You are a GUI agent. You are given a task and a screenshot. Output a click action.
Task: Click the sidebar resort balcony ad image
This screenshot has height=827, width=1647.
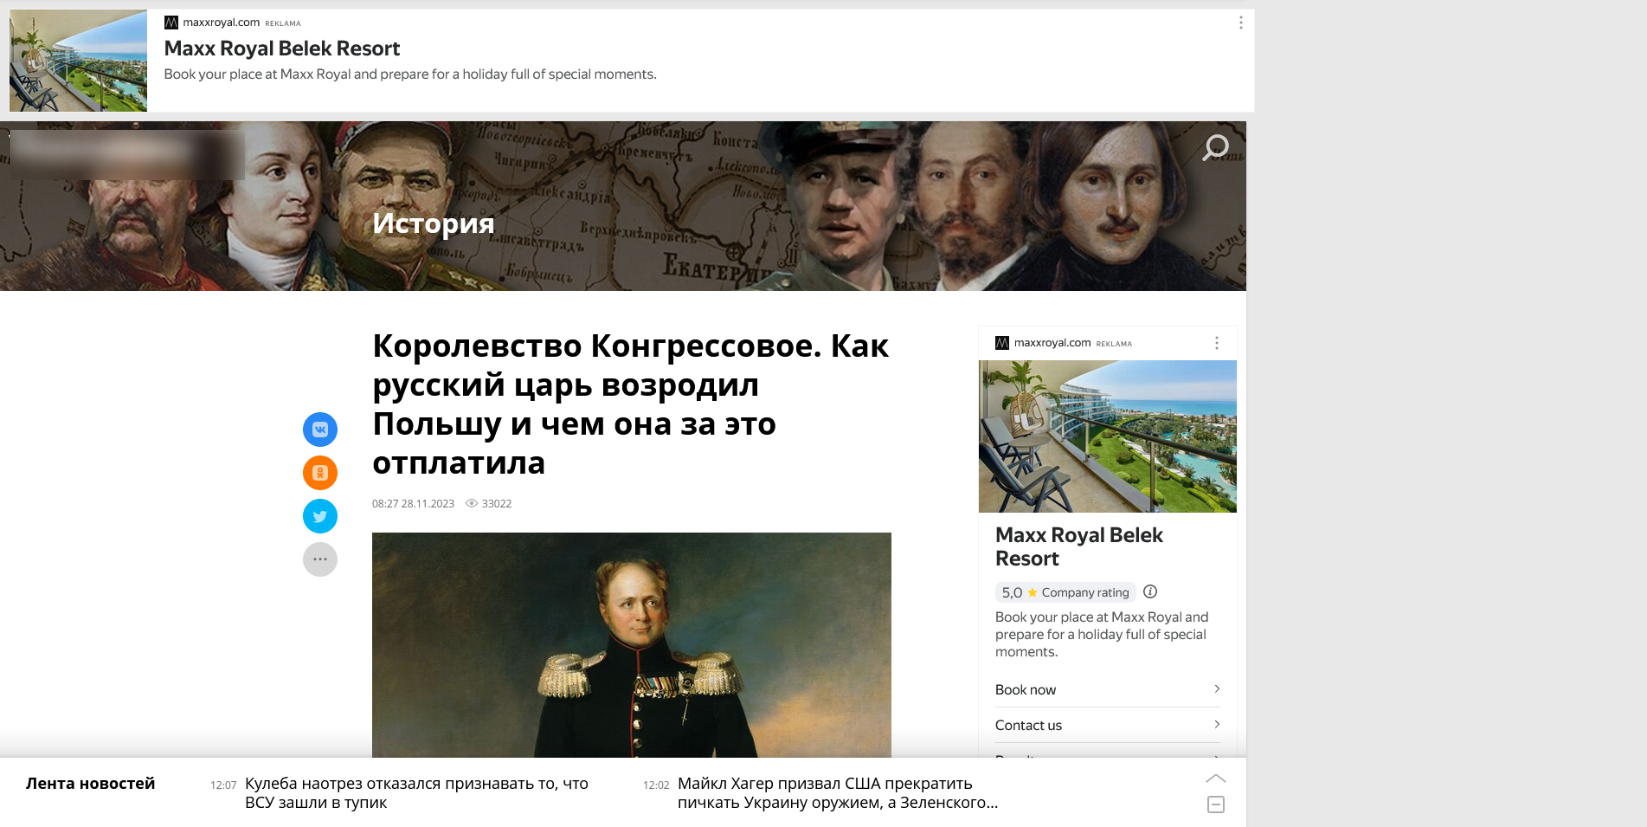coord(1108,436)
